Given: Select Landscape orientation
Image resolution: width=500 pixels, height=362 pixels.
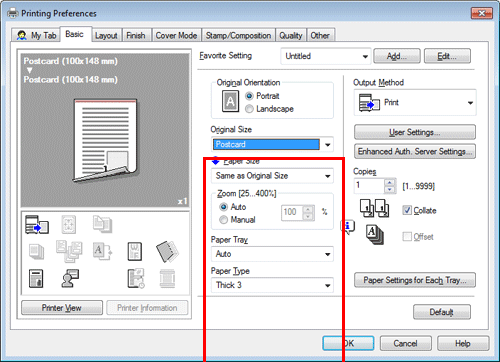Looking at the screenshot, I should [249, 109].
